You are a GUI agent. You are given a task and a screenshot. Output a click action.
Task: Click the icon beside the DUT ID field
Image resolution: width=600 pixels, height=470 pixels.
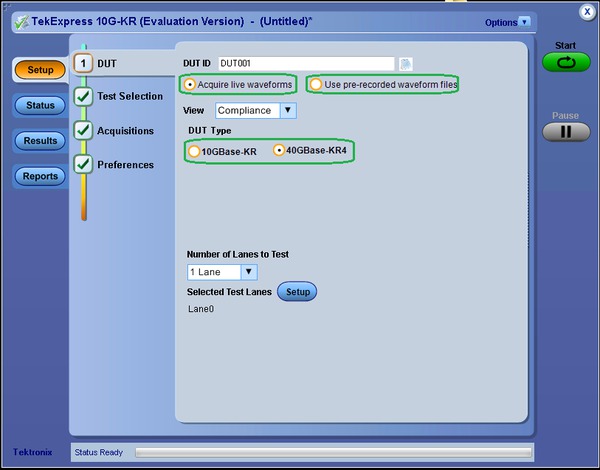(x=406, y=64)
